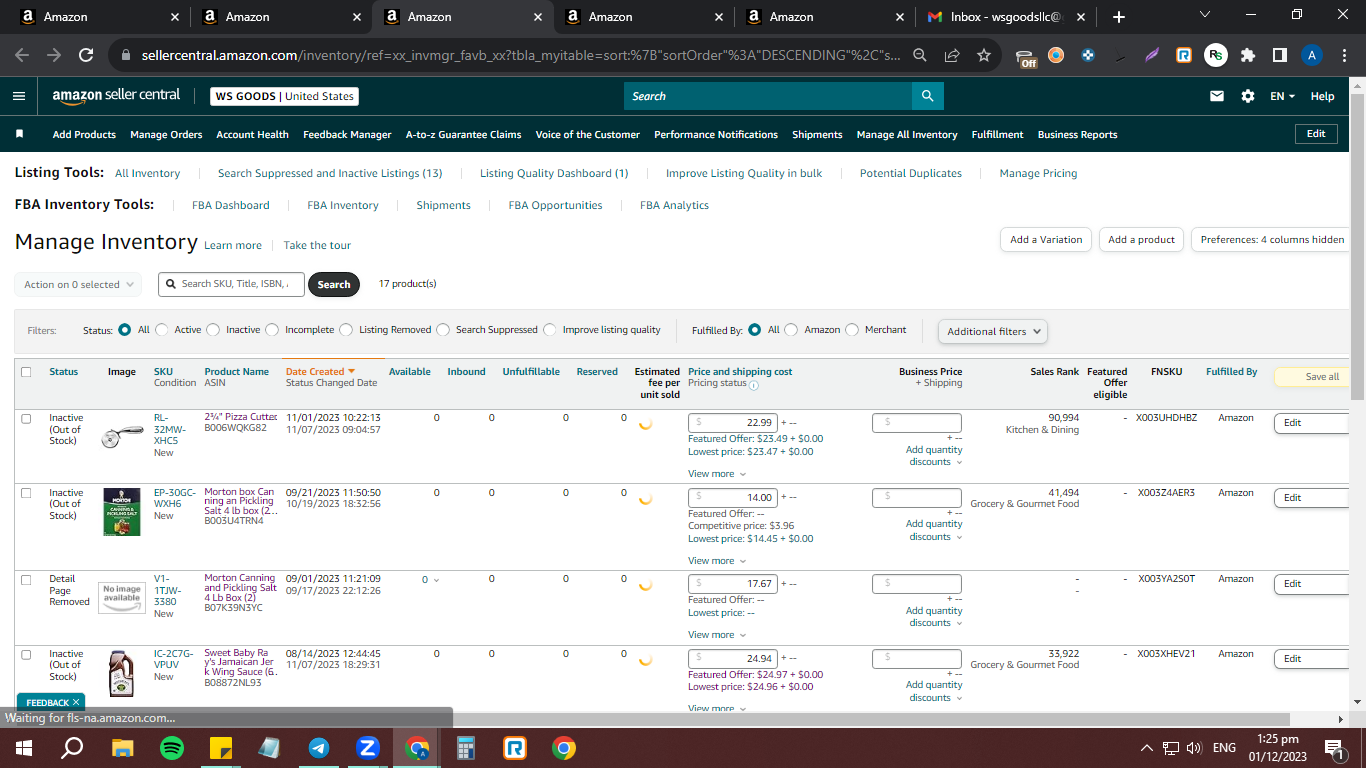The height and width of the screenshot is (768, 1366).
Task: Check the row with SKU EP-30GC-WXH6
Action: [x=26, y=493]
